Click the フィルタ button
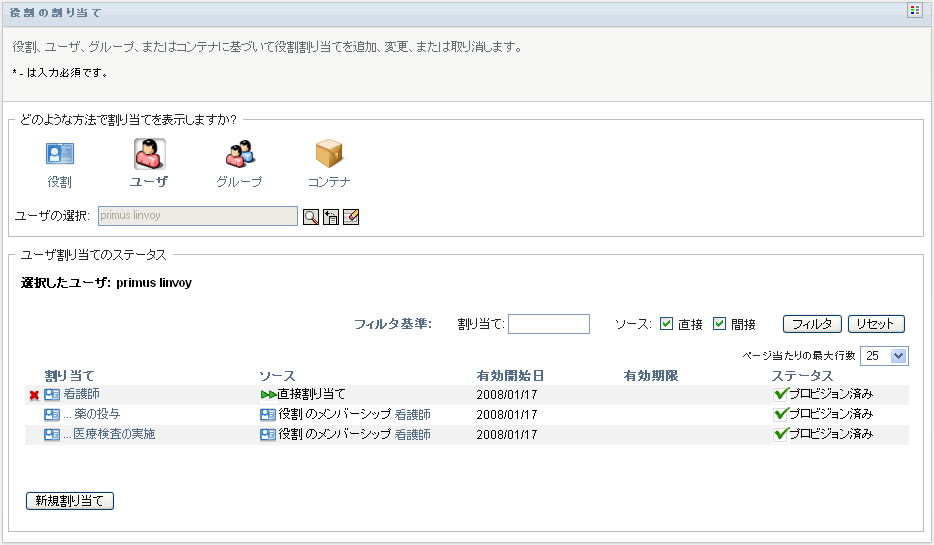This screenshot has height=545, width=934. 812,324
